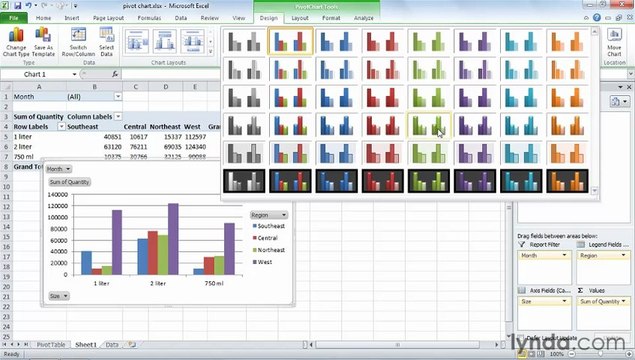Select purple chart style with black background

[475, 181]
